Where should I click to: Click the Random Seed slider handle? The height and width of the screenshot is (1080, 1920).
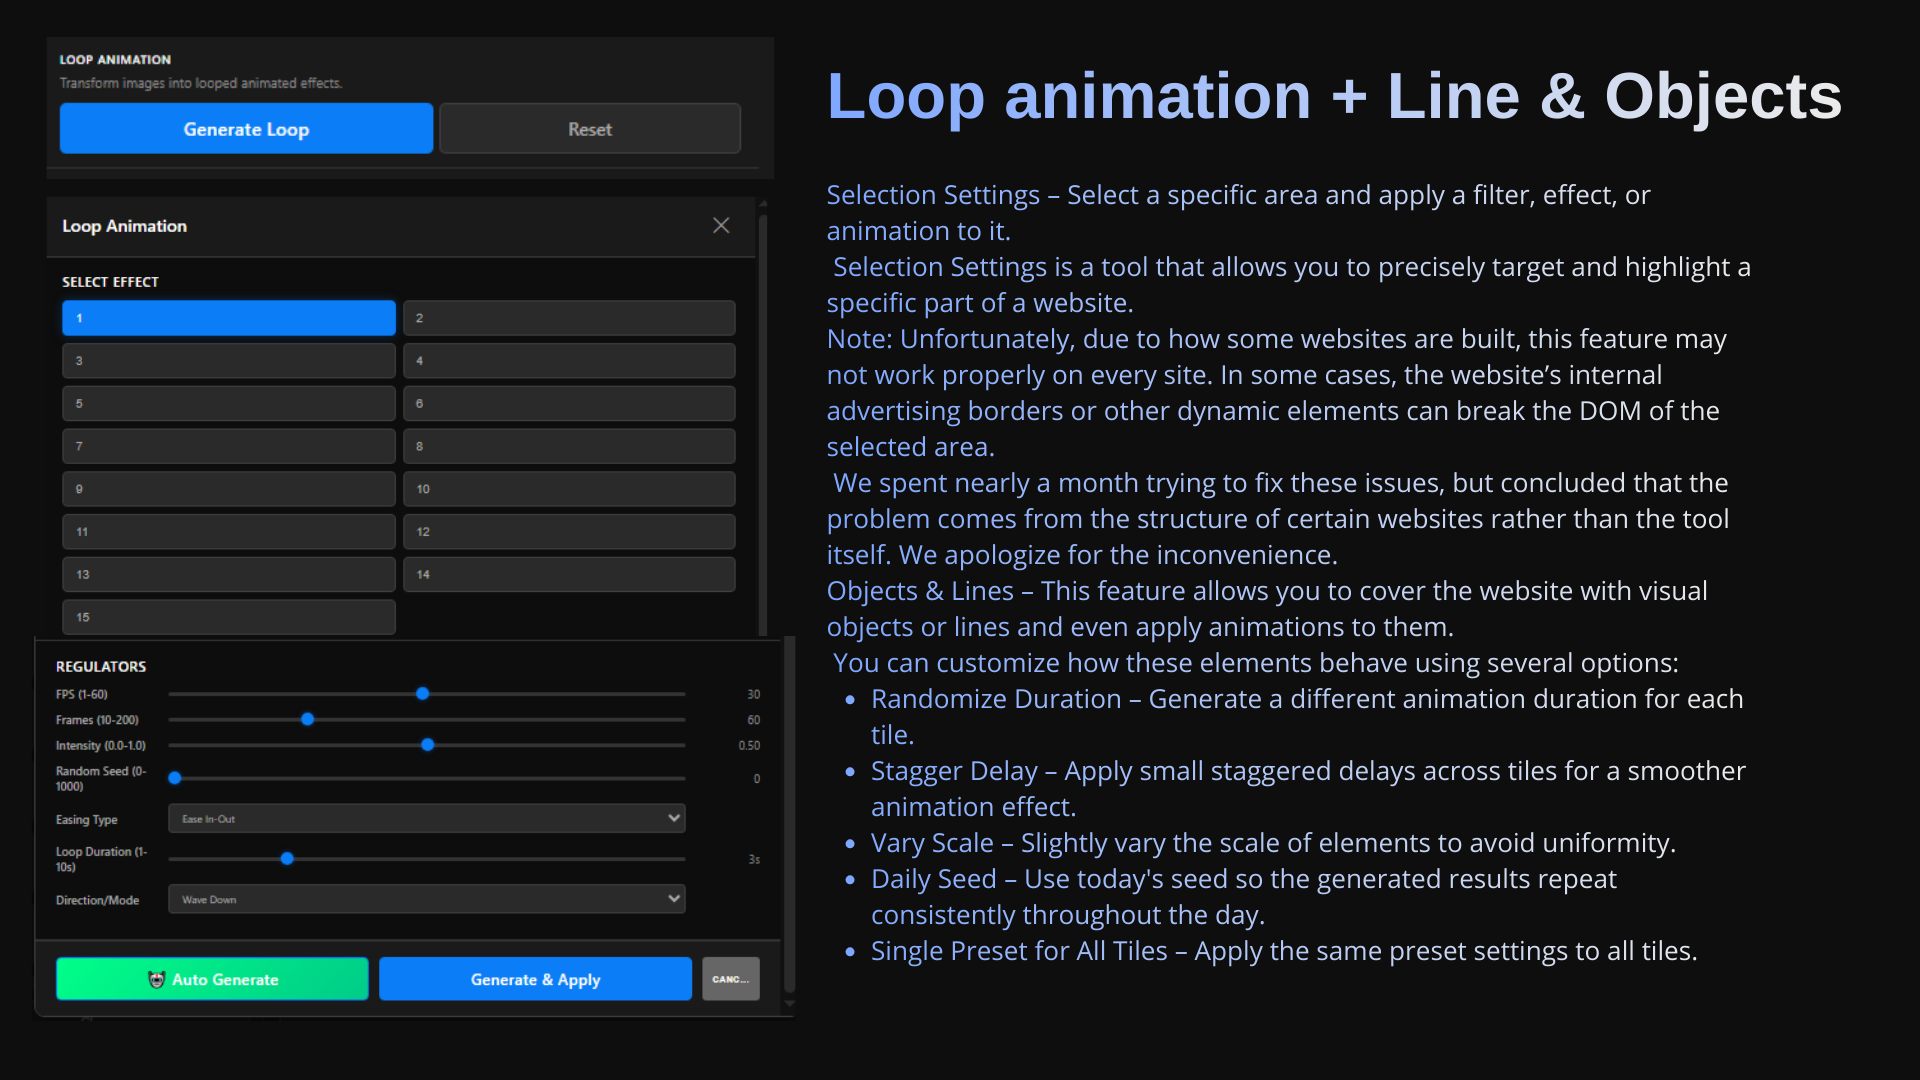point(175,778)
